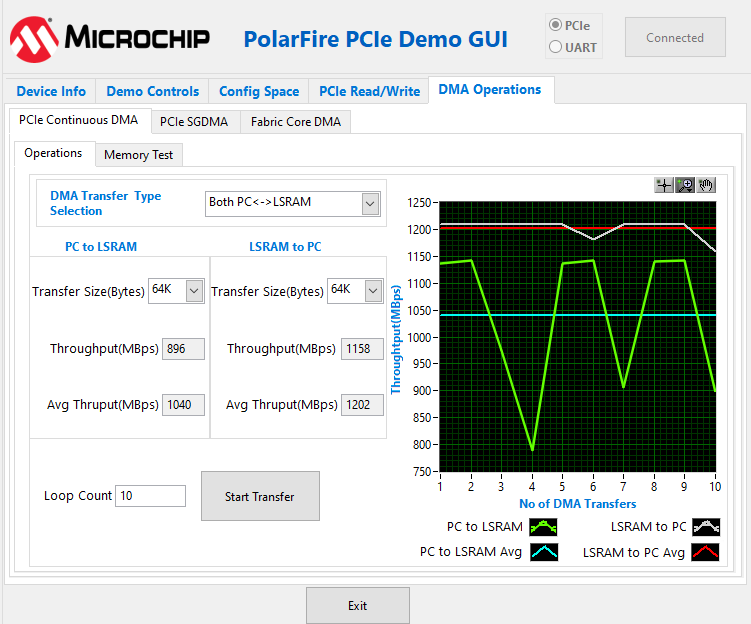Select the graph cursor crosshair tool

(x=664, y=185)
